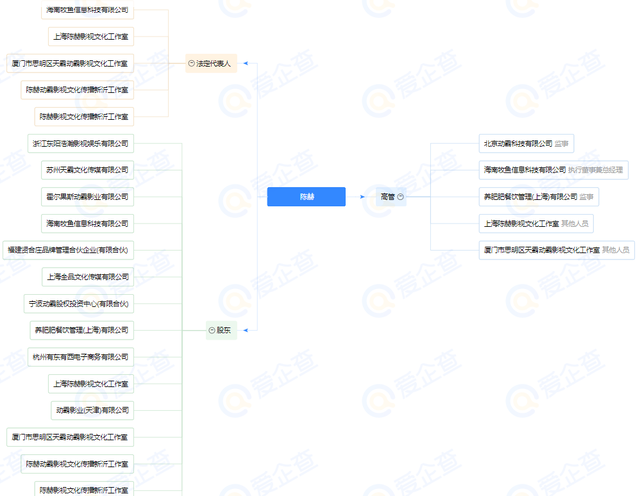Open 海南牧鱼信息科技有限公司 执行董事 node under 高管
The image size is (640, 496).
click(x=553, y=170)
